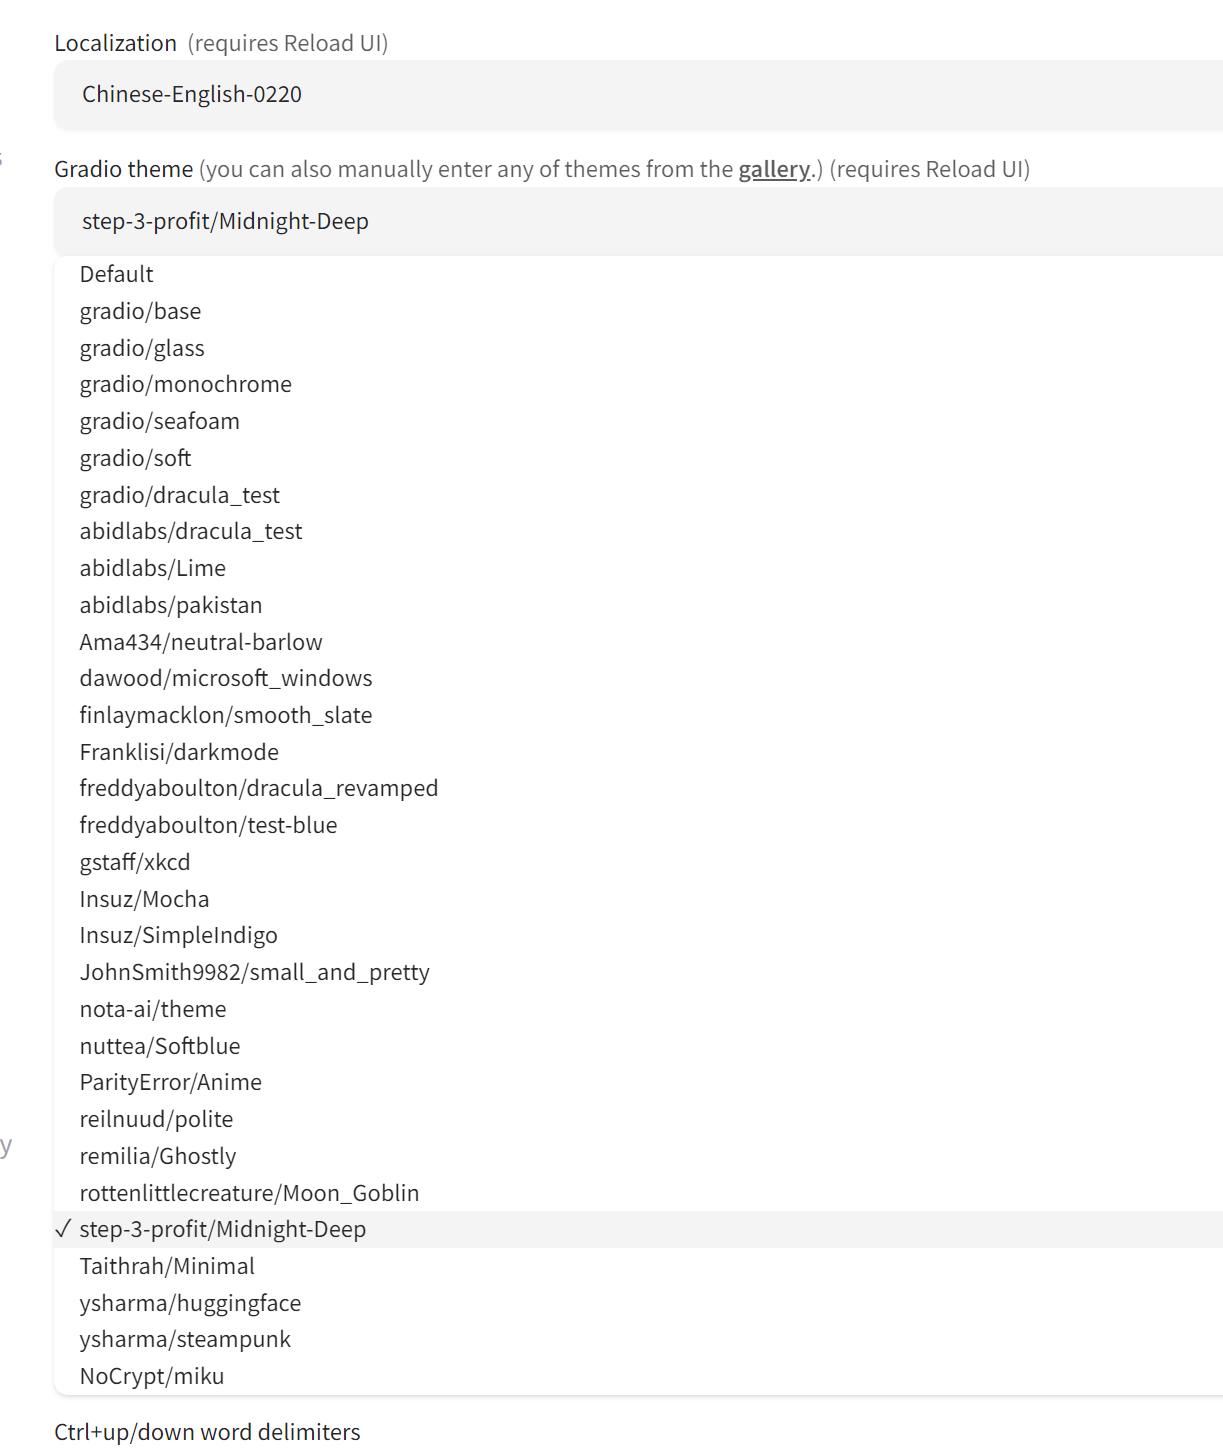Choose the remilia/Ghostly theme
The height and width of the screenshot is (1448, 1223).
[158, 1156]
